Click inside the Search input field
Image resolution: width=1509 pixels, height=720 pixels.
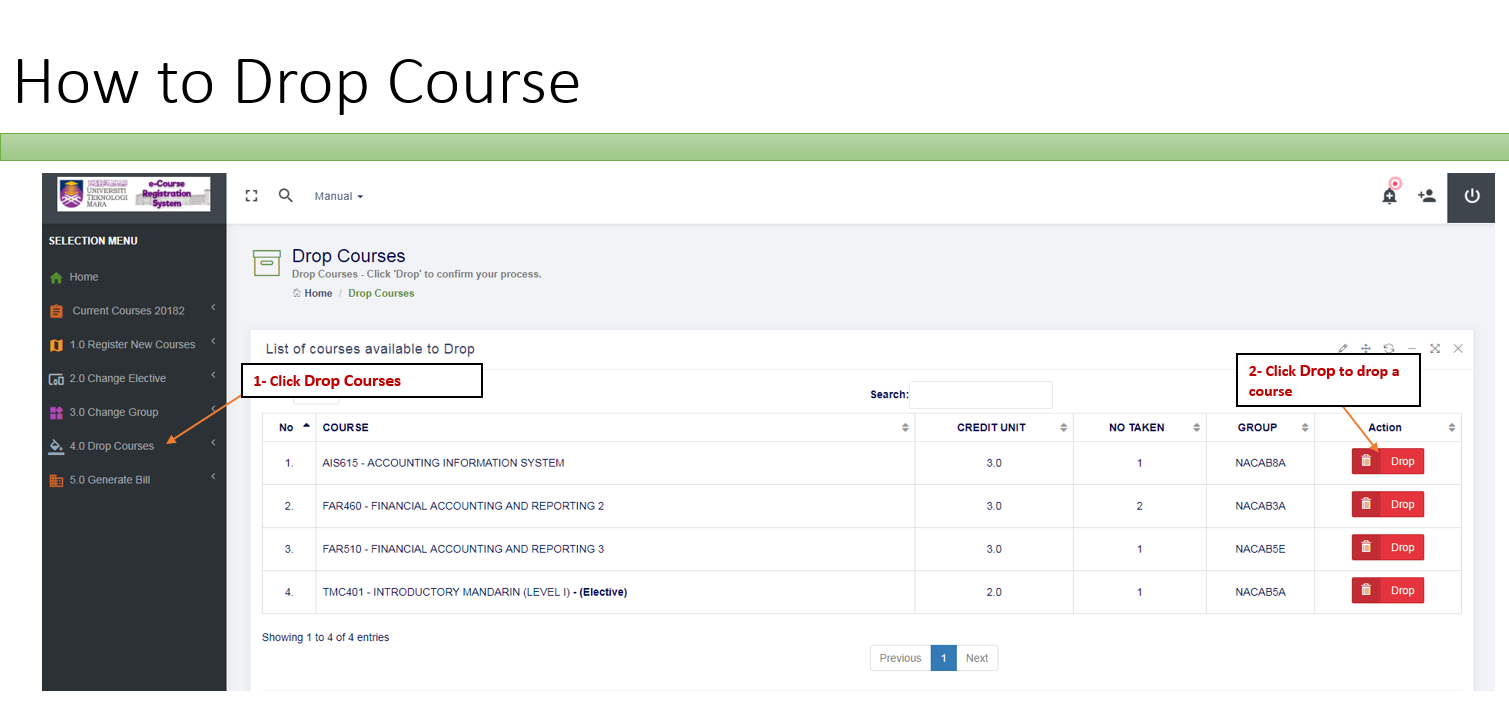coord(981,394)
